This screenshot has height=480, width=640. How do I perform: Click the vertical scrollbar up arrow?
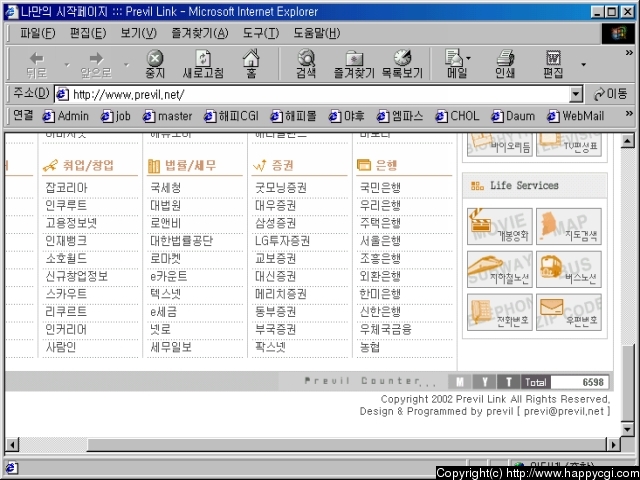pyautogui.click(x=627, y=141)
